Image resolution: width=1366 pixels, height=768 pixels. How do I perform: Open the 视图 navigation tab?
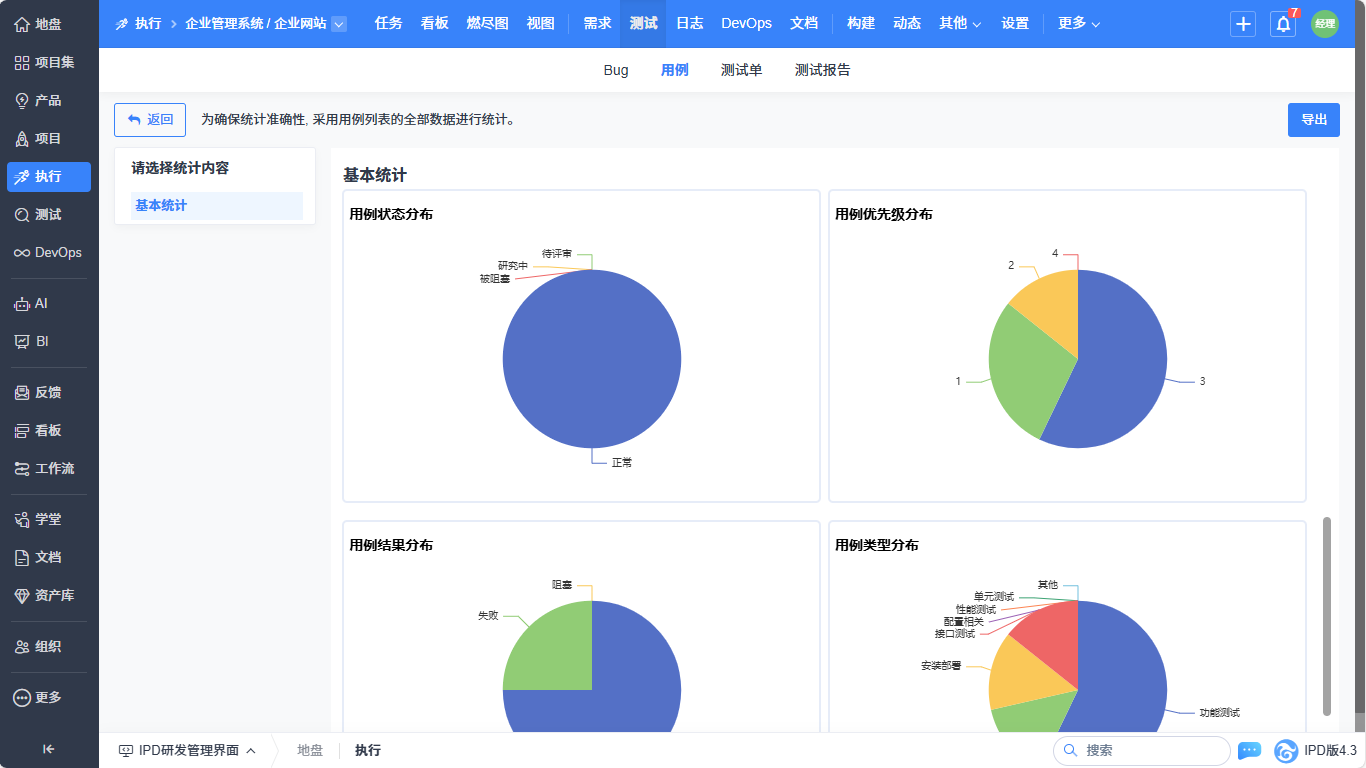click(541, 23)
